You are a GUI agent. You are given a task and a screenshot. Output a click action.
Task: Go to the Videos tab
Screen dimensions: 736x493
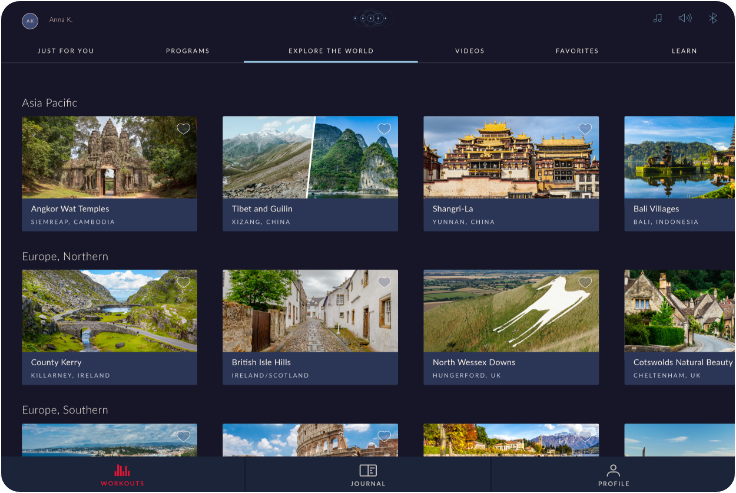470,51
